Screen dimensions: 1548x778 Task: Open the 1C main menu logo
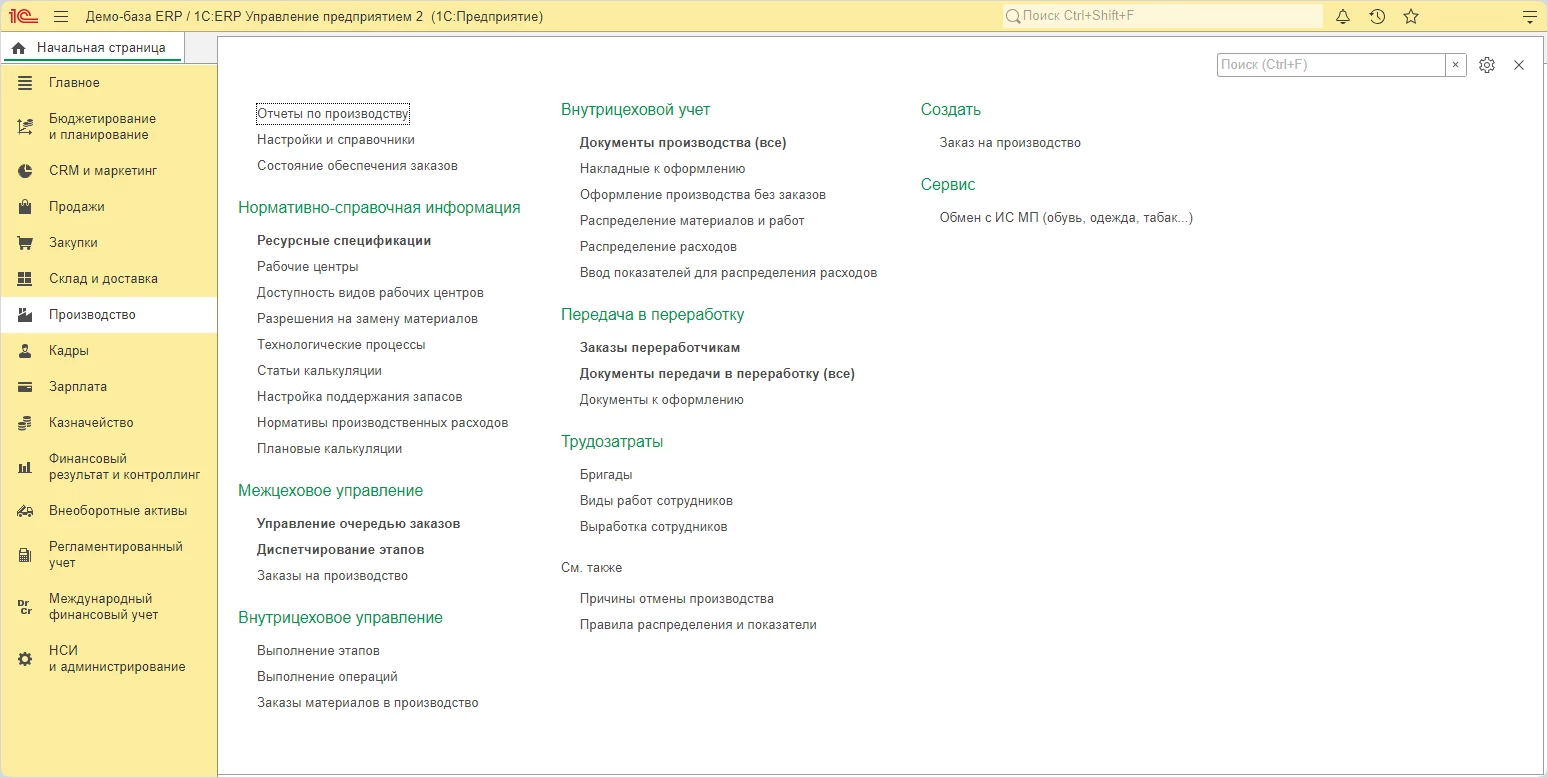point(23,17)
